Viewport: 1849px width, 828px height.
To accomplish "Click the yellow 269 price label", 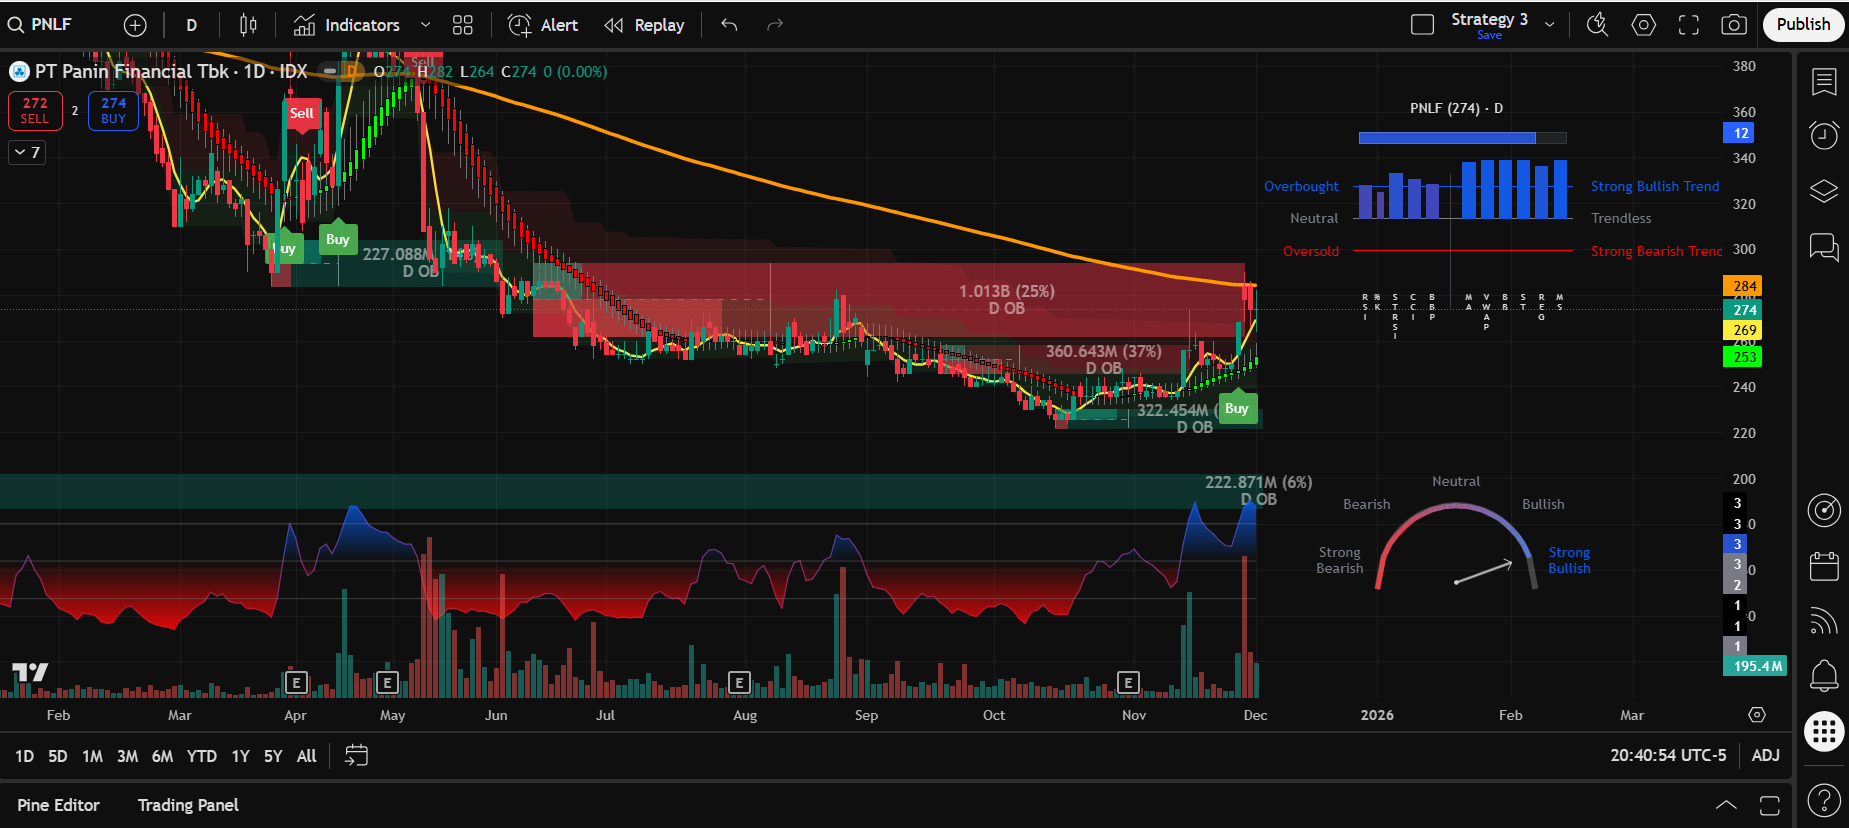I will point(1743,330).
